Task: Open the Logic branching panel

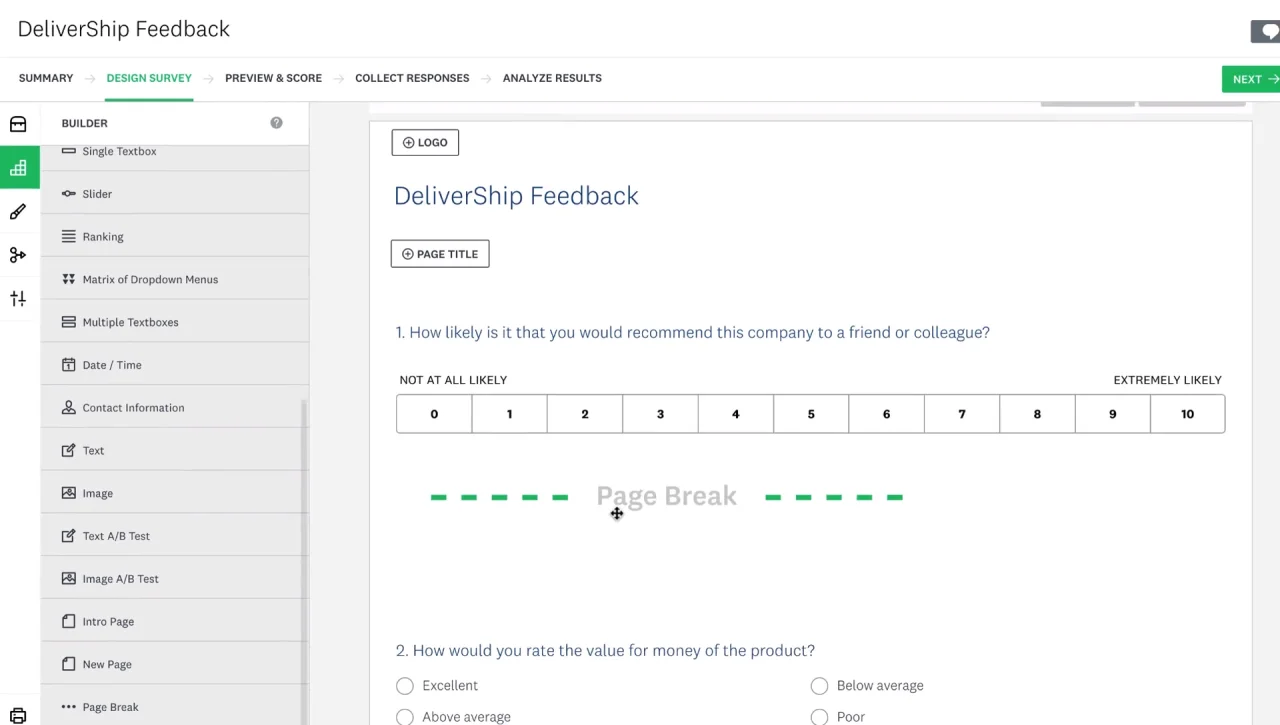Action: click(18, 254)
